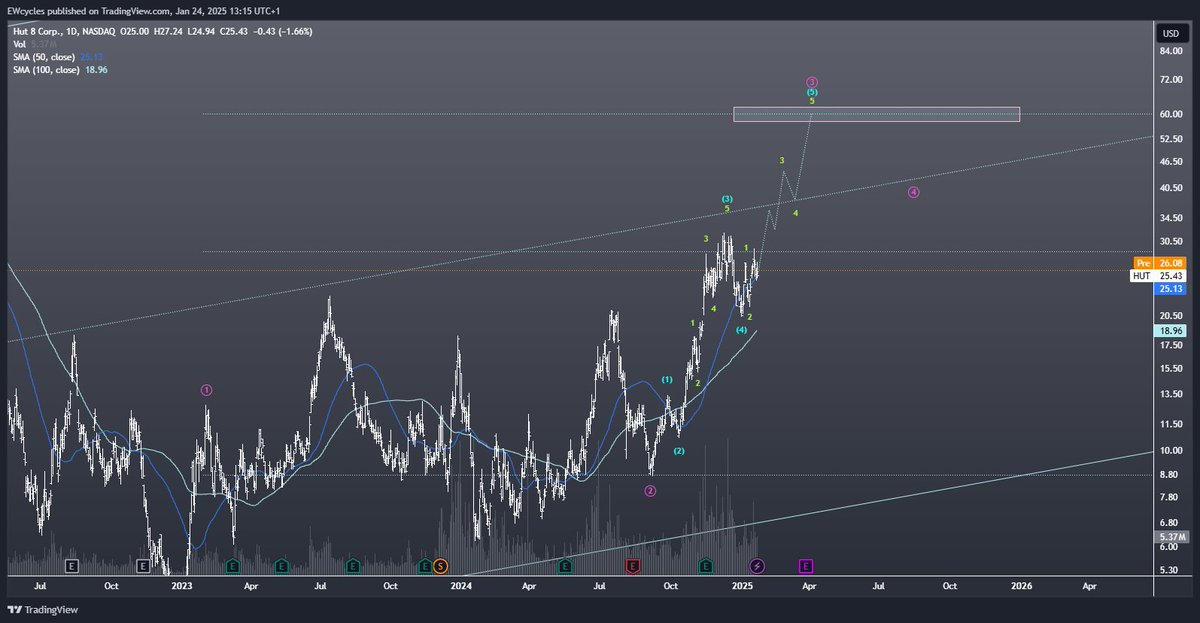The height and width of the screenshot is (623, 1200).
Task: Select the pink circled 4 wave label
Action: click(913, 192)
